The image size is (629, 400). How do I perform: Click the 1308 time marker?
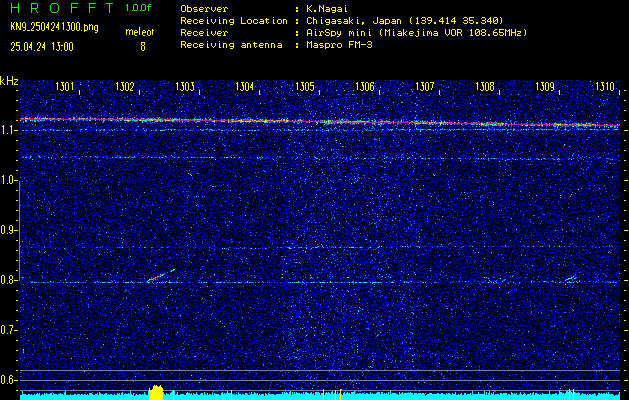(x=485, y=87)
